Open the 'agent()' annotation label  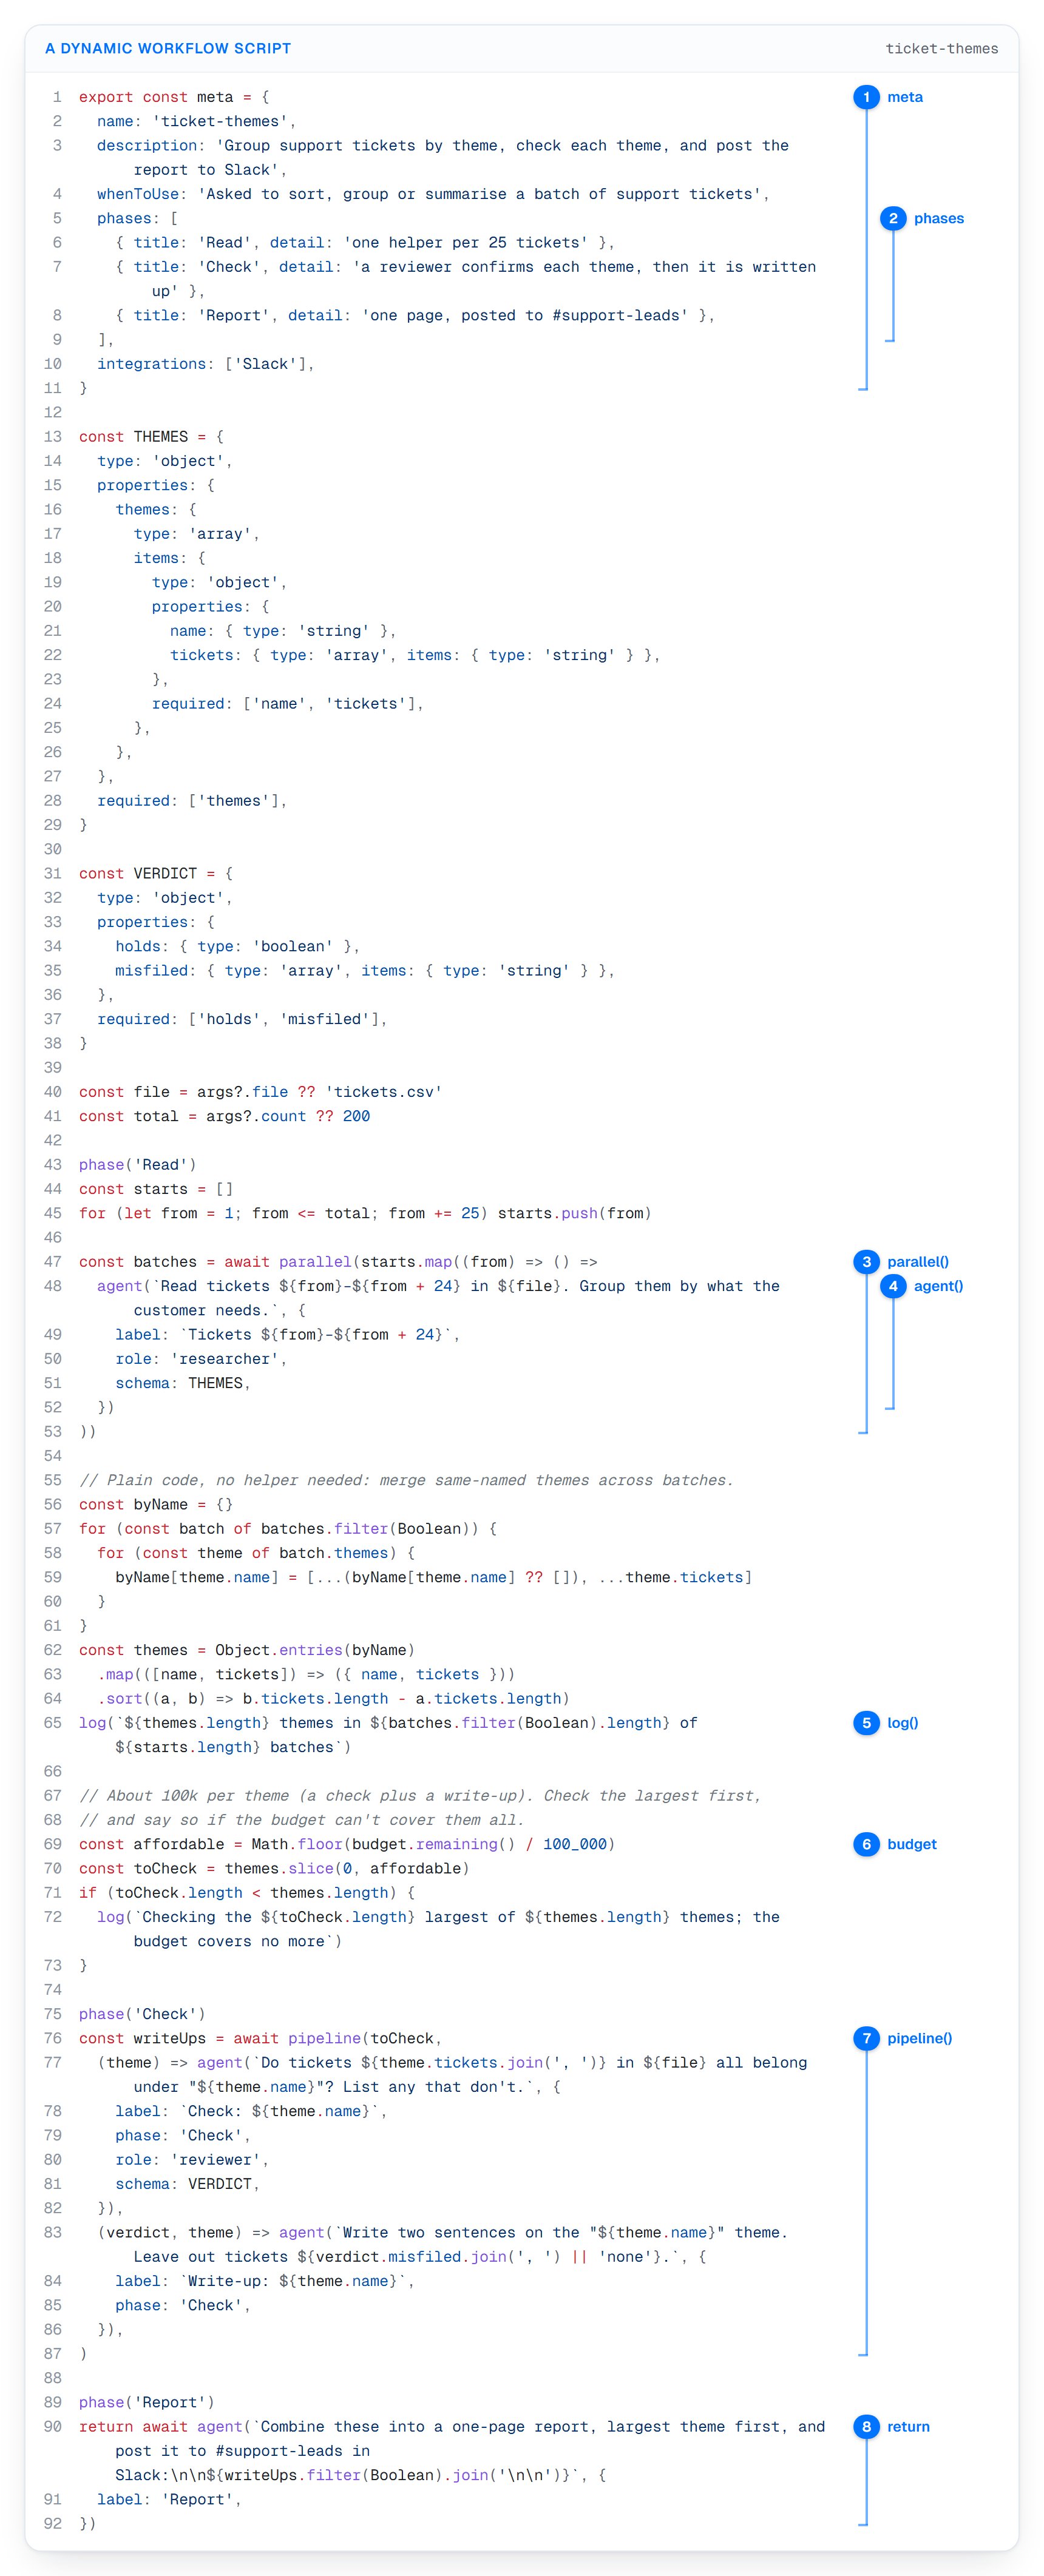[938, 1286]
